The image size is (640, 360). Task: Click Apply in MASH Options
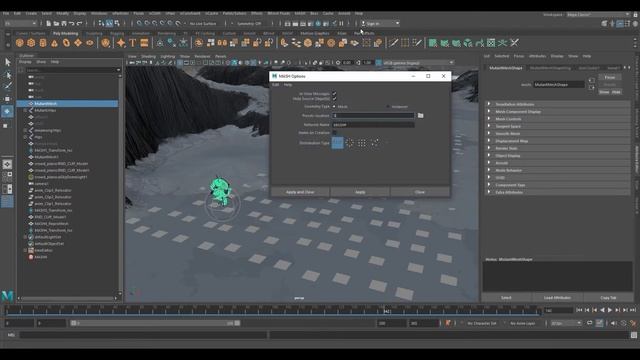click(x=360, y=192)
